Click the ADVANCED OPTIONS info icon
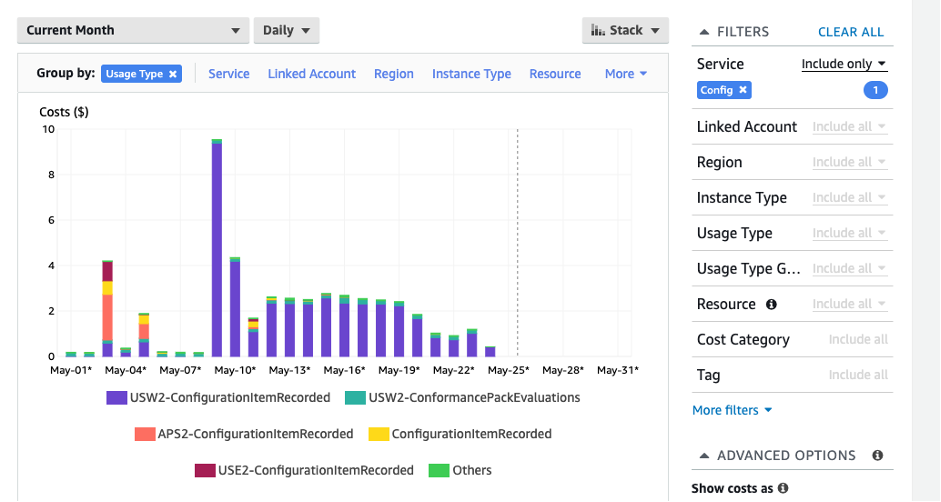This screenshot has width=941, height=502. point(877,455)
